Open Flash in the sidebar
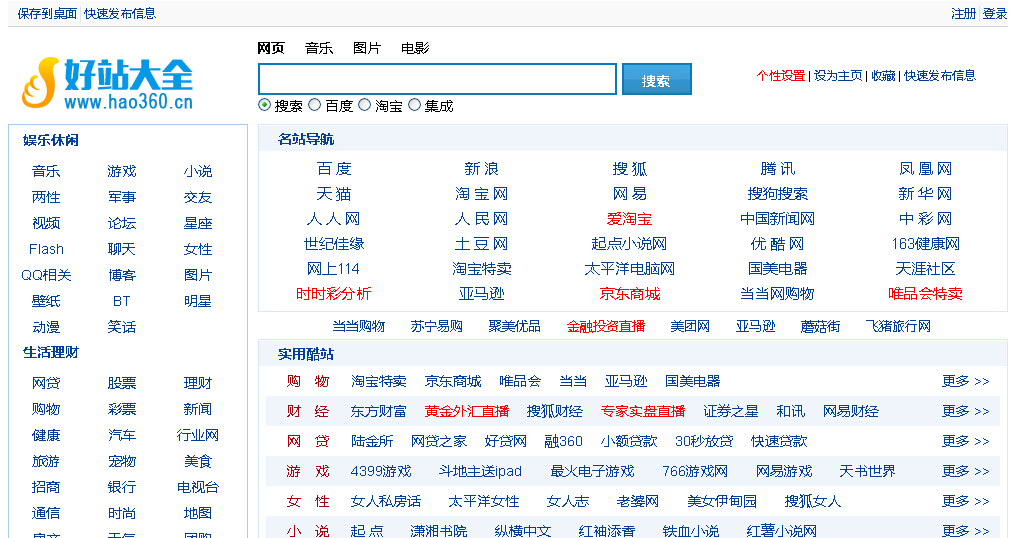 [46, 250]
